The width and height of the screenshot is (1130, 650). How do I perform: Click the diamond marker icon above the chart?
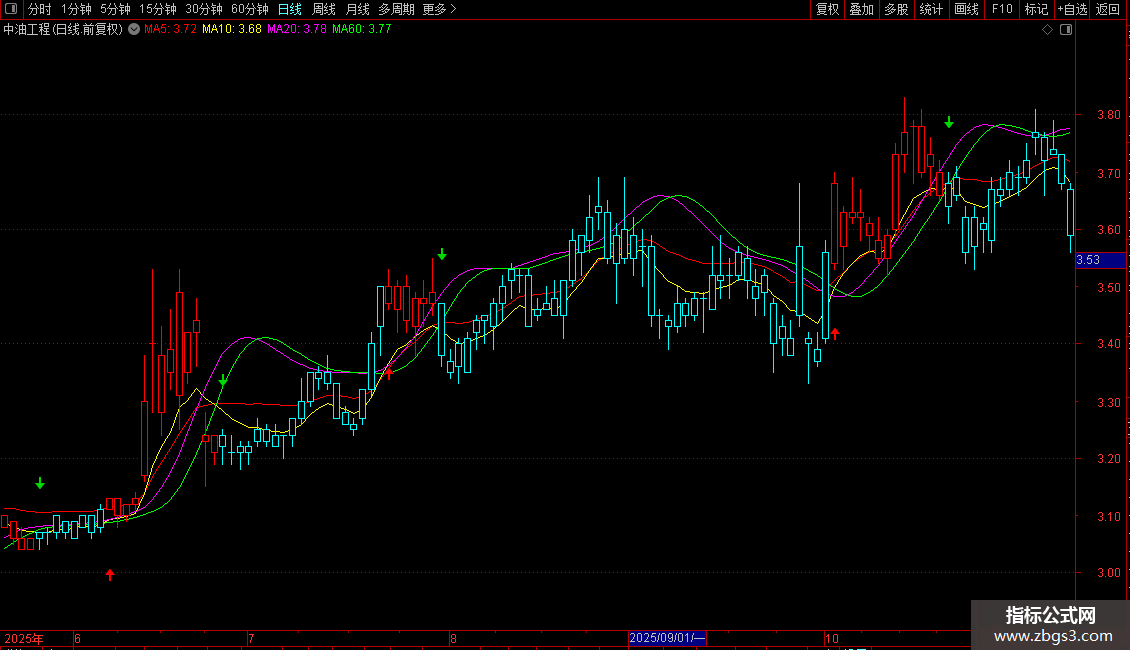[1048, 30]
